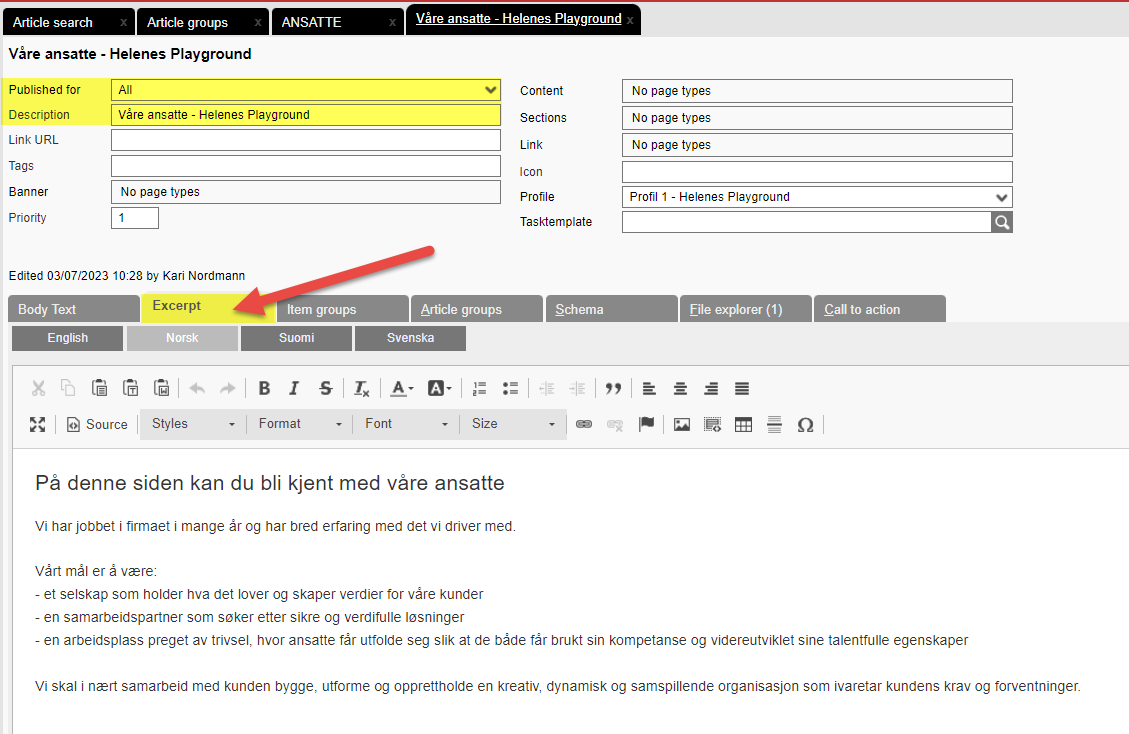Switch to the Body Text tab
The image size is (1129, 734).
74,309
